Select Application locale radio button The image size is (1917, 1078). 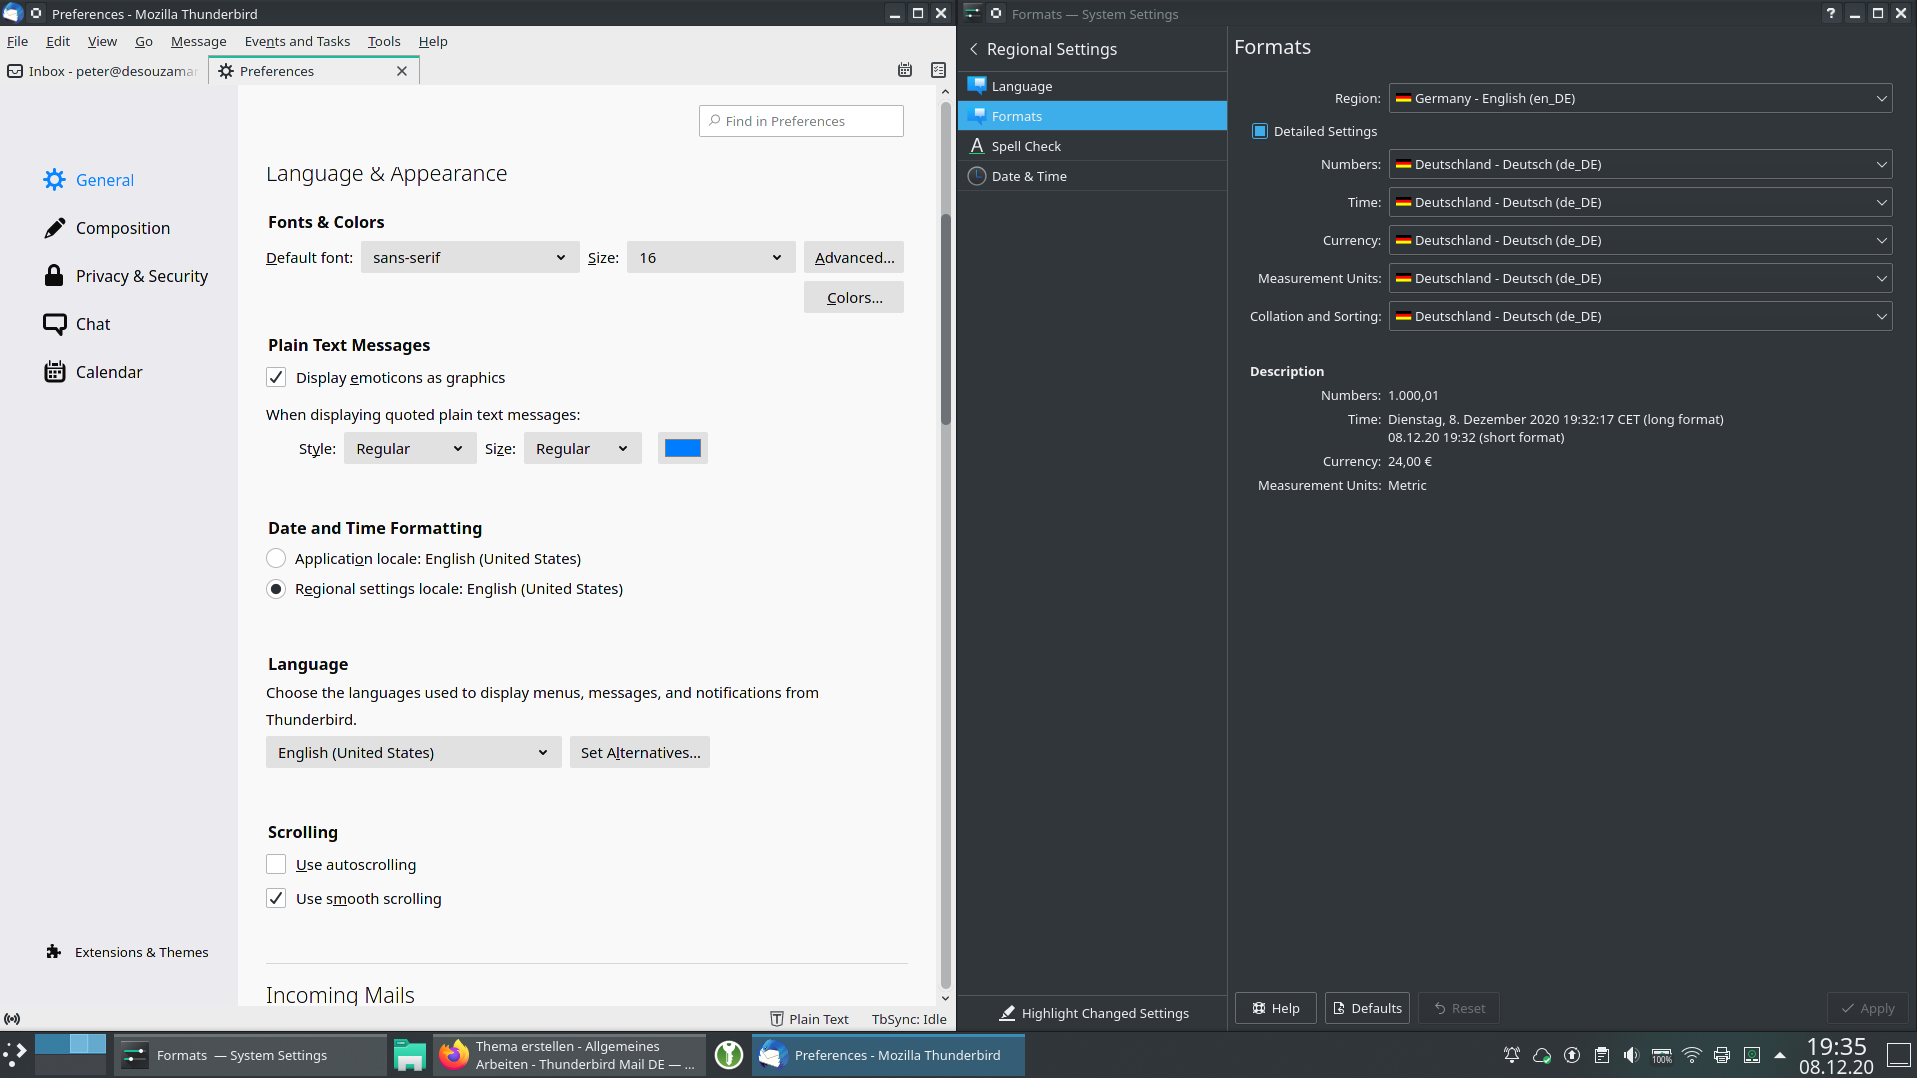coord(276,558)
